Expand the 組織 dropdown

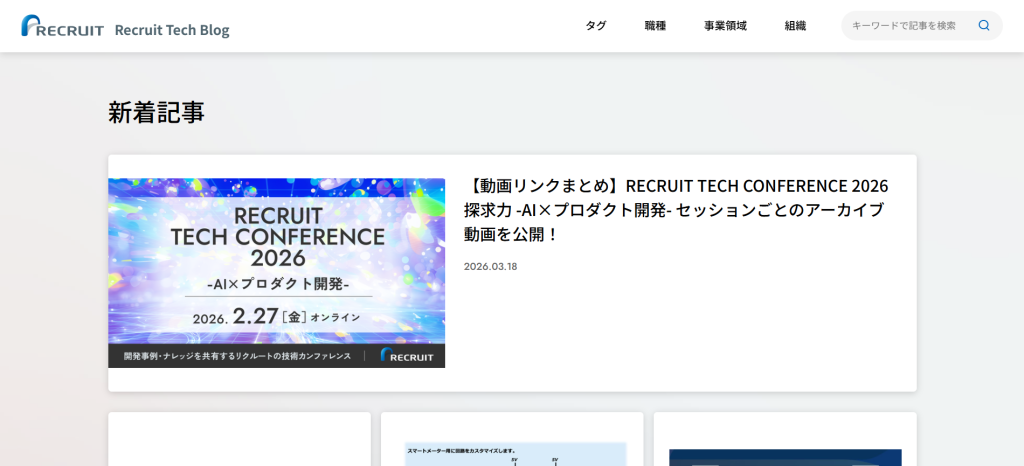[795, 26]
